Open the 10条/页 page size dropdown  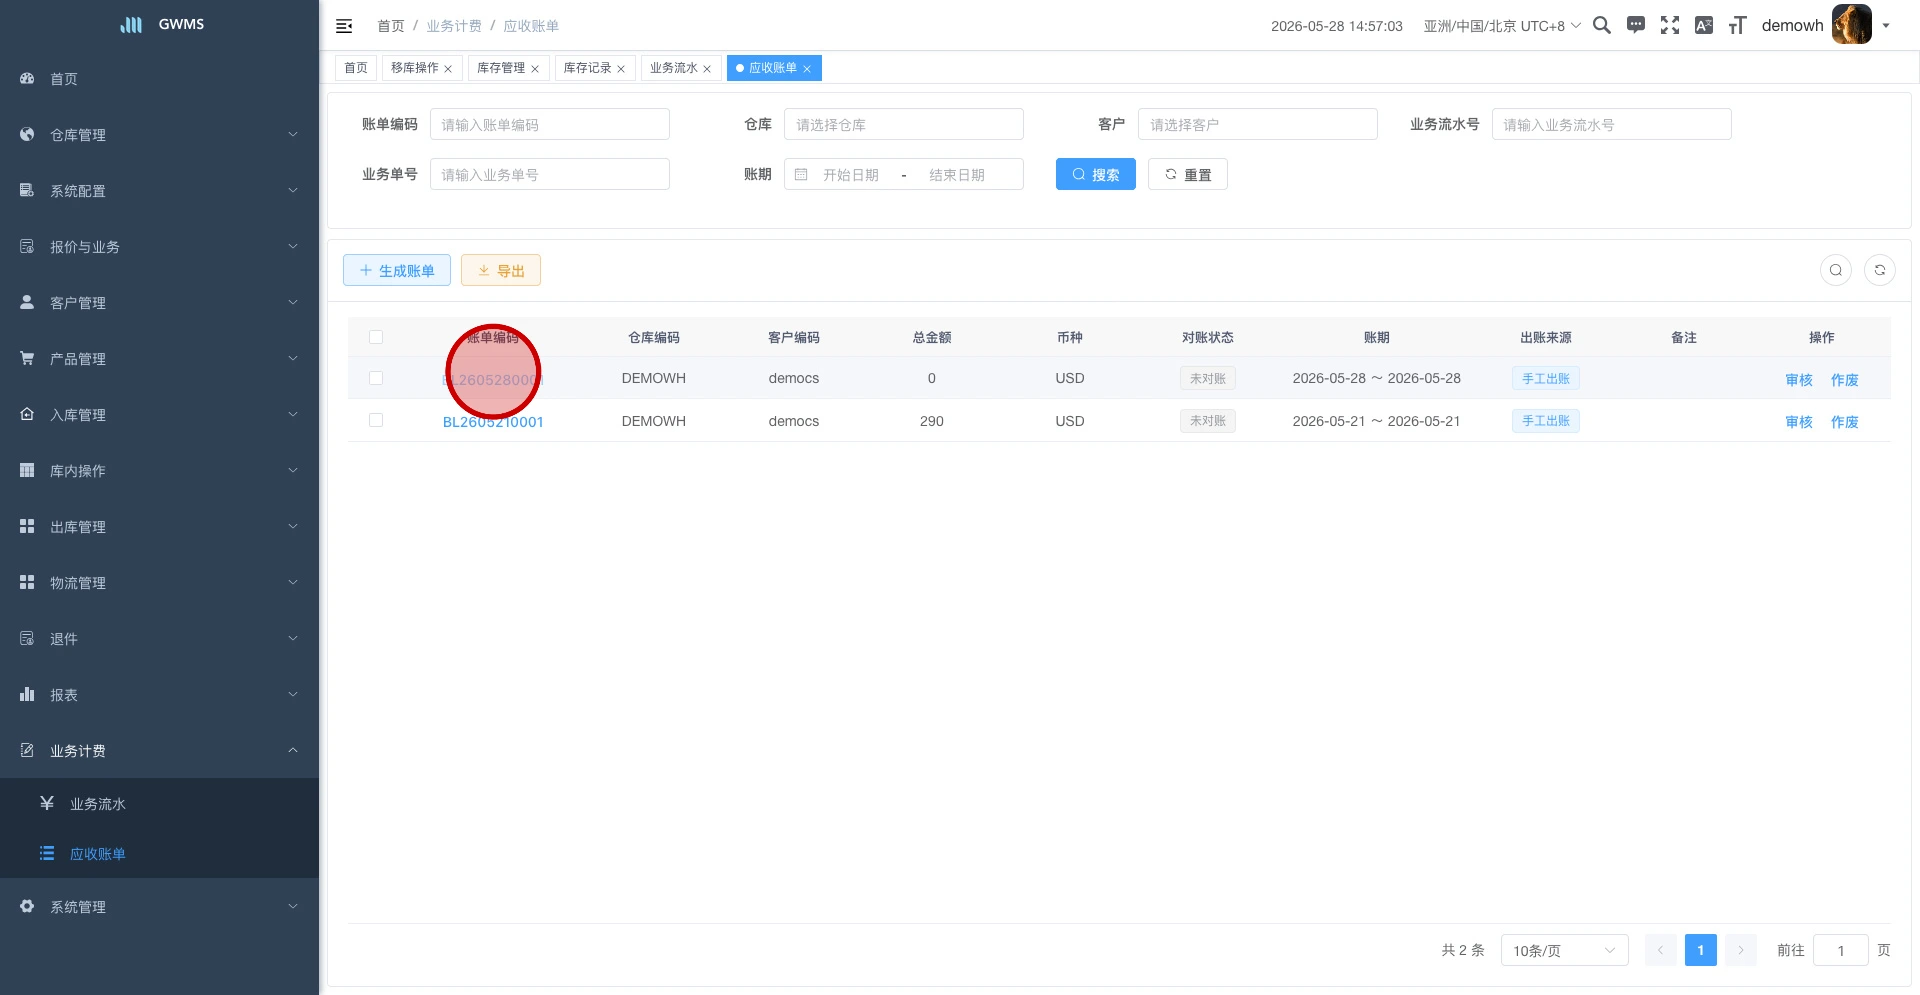[x=1564, y=950]
